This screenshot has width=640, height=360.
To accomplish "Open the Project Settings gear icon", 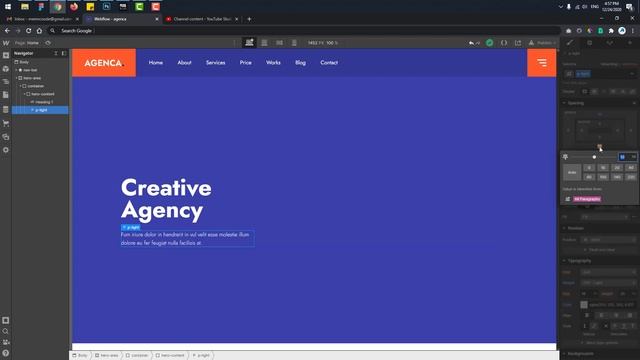I will point(6,150).
